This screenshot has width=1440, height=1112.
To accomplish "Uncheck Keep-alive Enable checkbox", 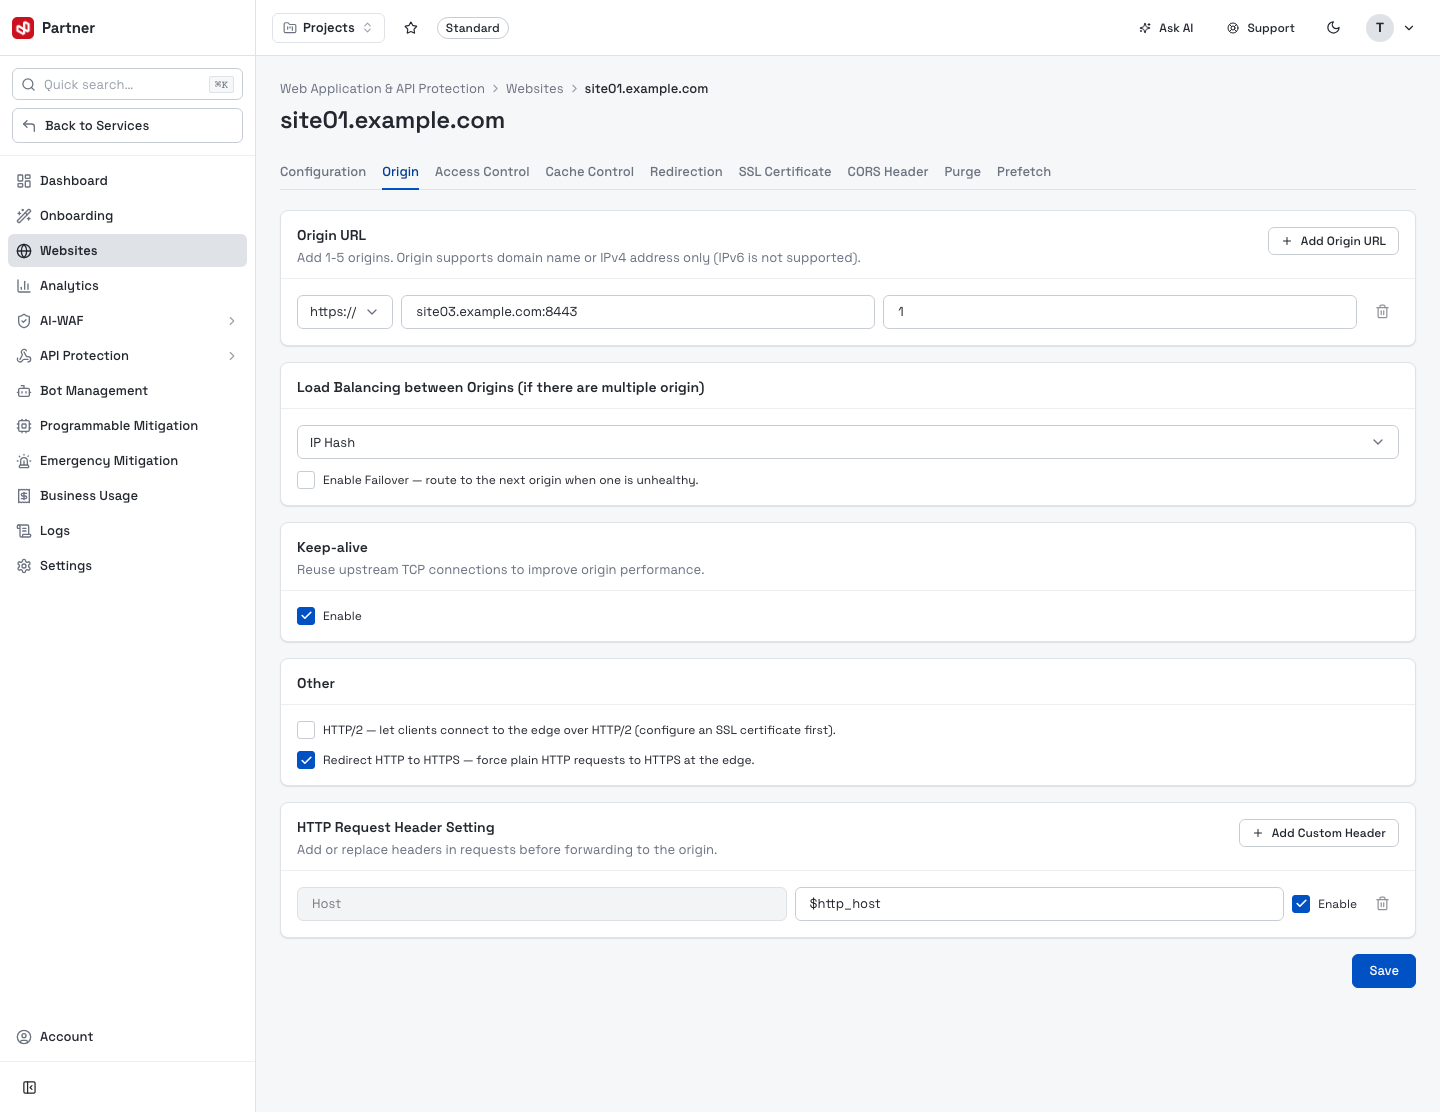I will 306,616.
